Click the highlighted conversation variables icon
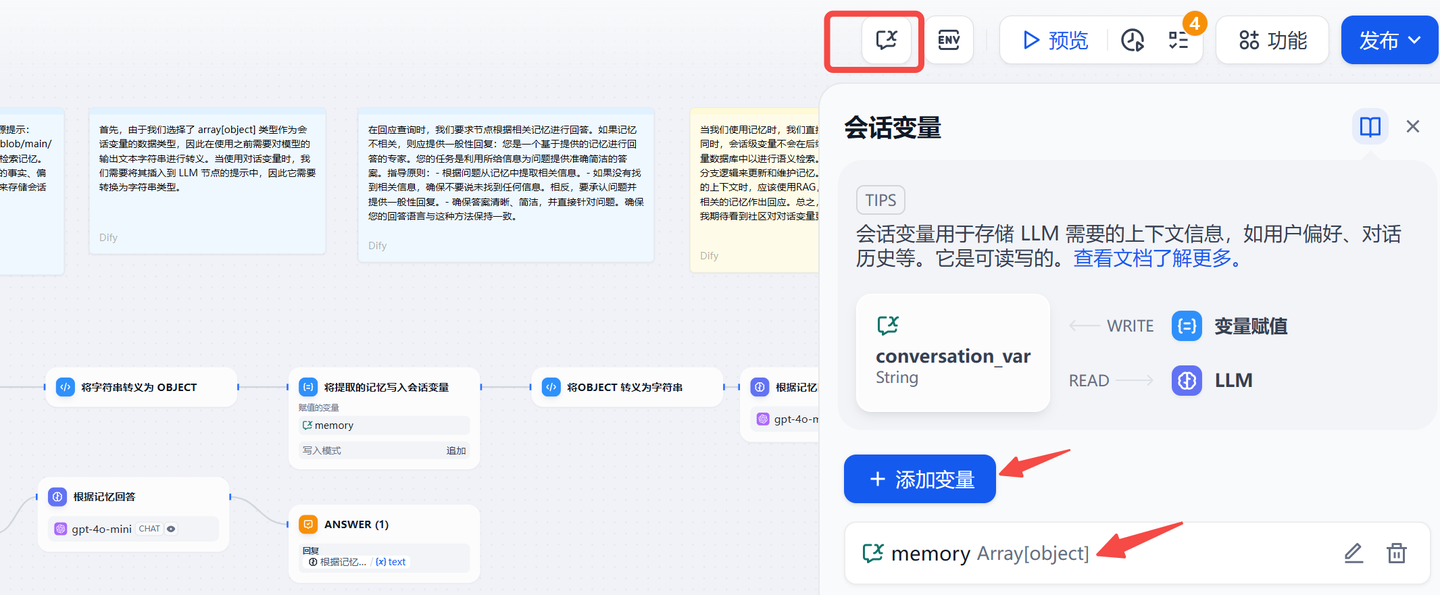Screen dimensions: 1440x595 point(884,39)
